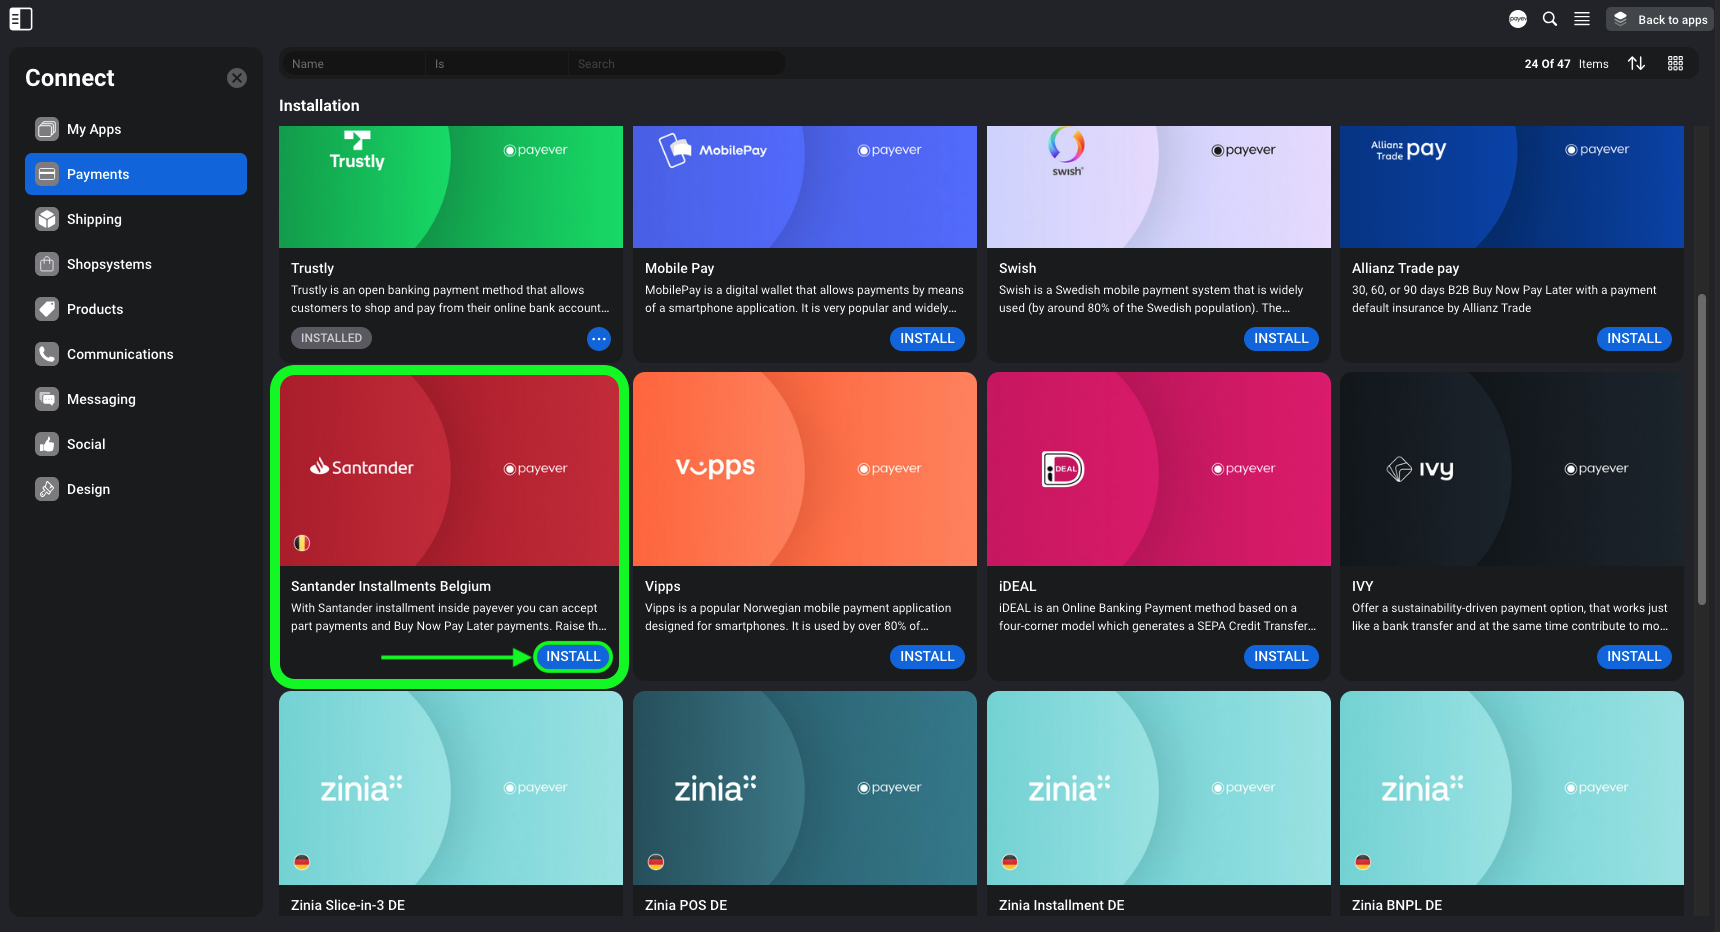Image resolution: width=1720 pixels, height=932 pixels.
Task: Open Shipping category
Action: click(x=136, y=219)
